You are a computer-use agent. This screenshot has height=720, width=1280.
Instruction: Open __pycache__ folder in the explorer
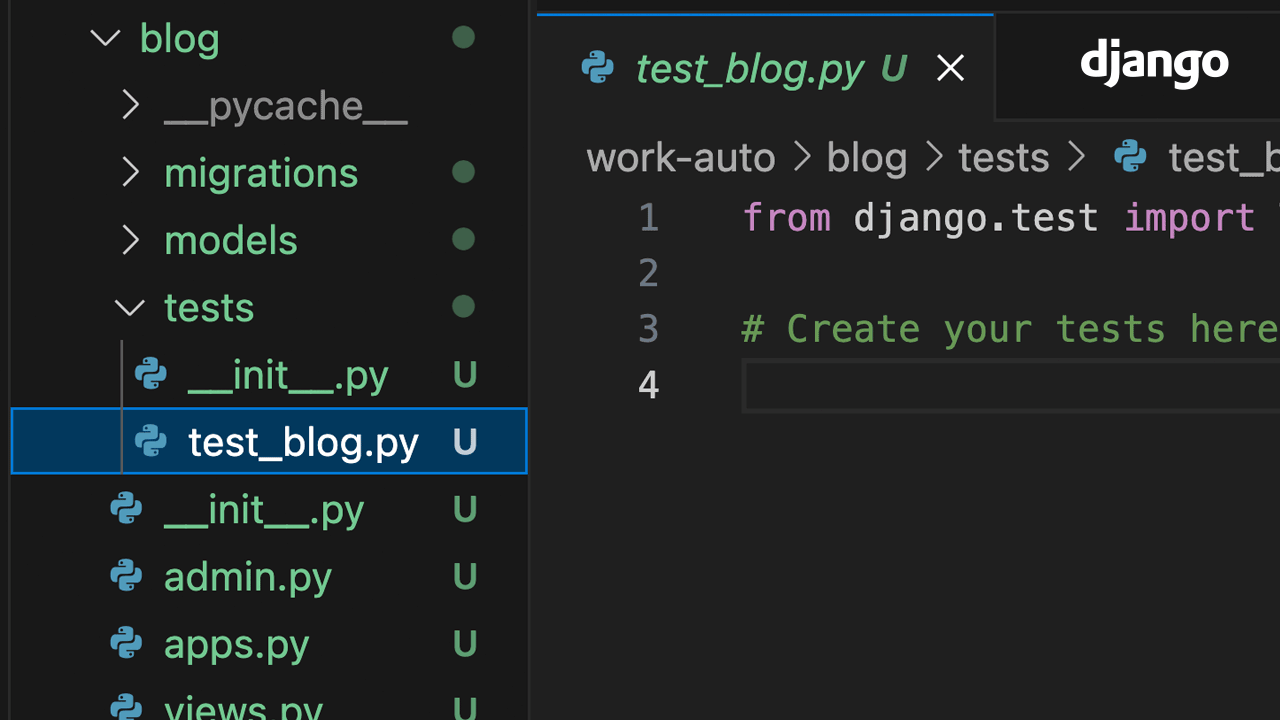tap(286, 105)
